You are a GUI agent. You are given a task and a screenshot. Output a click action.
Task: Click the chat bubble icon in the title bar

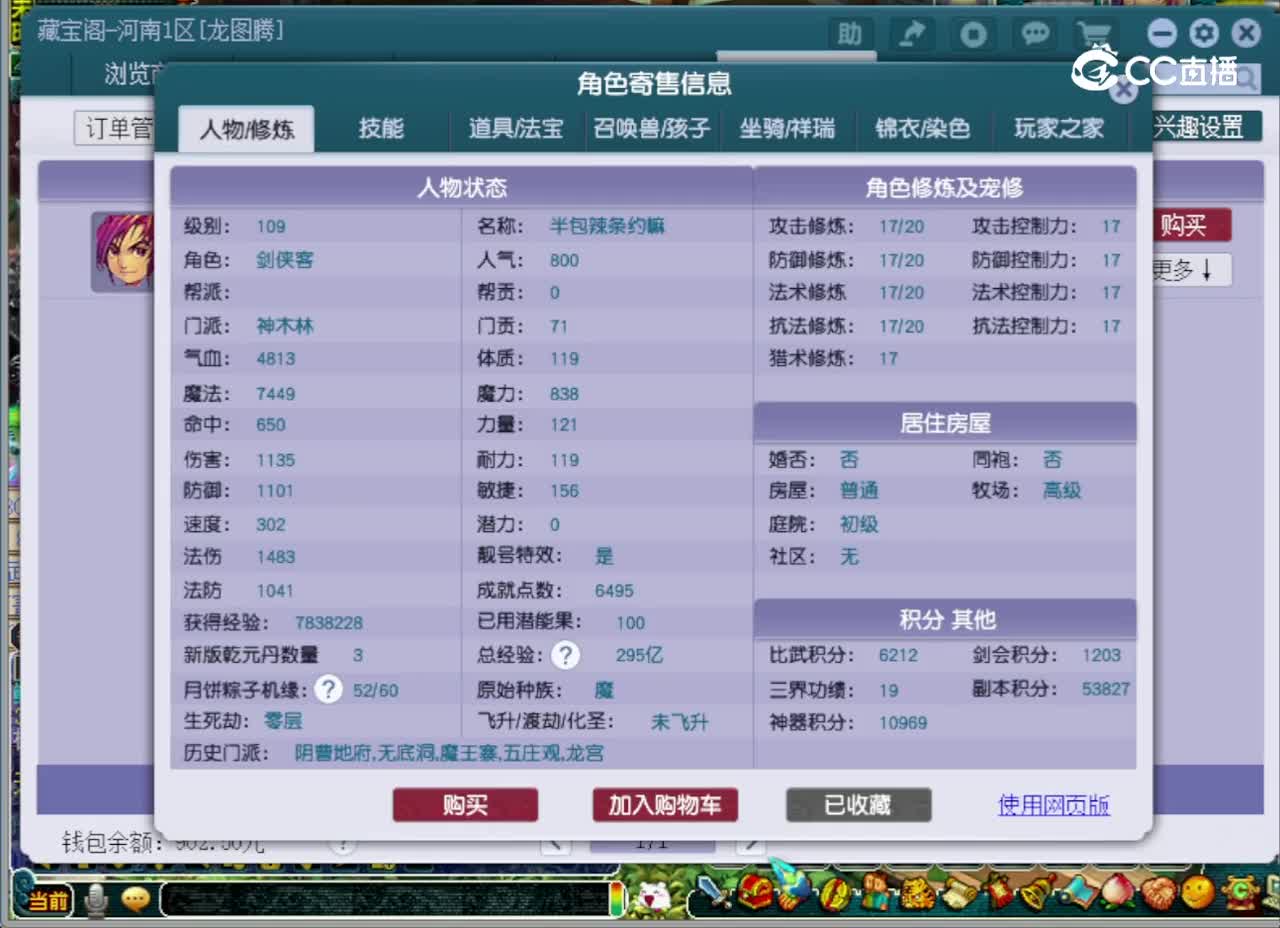pos(1034,34)
